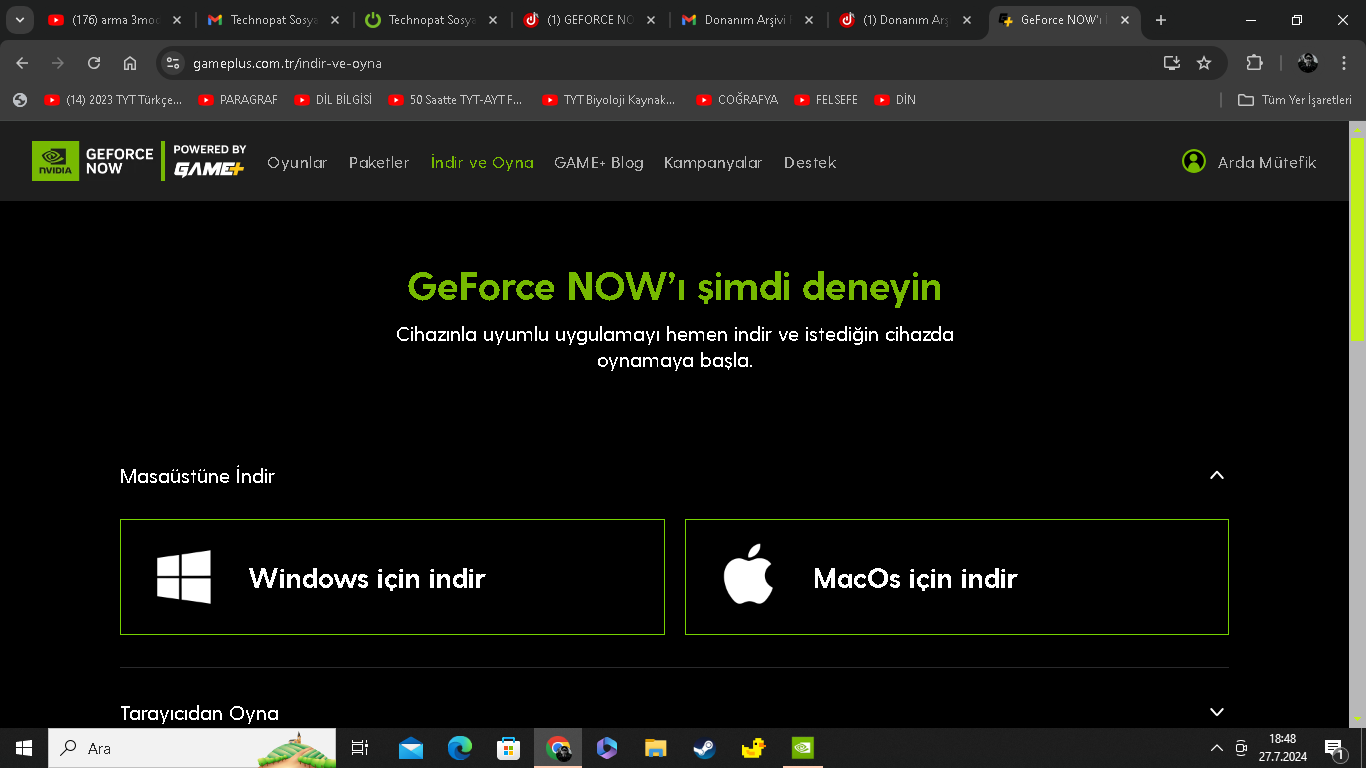Open the COĞRAFYA bookmark
This screenshot has height=768, width=1366.
coord(736,100)
